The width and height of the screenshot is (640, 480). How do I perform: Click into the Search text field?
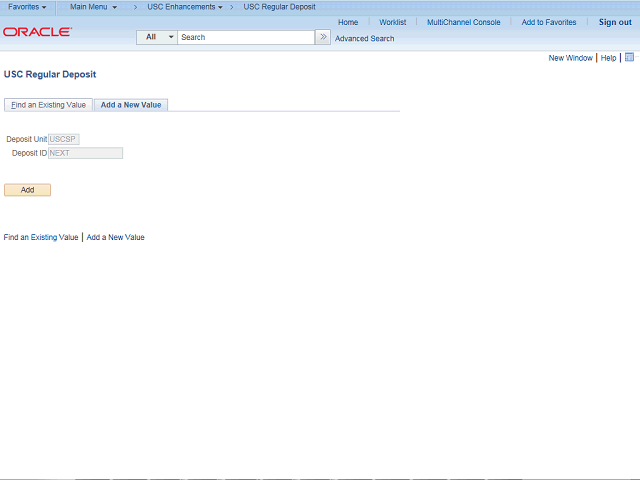tap(246, 37)
